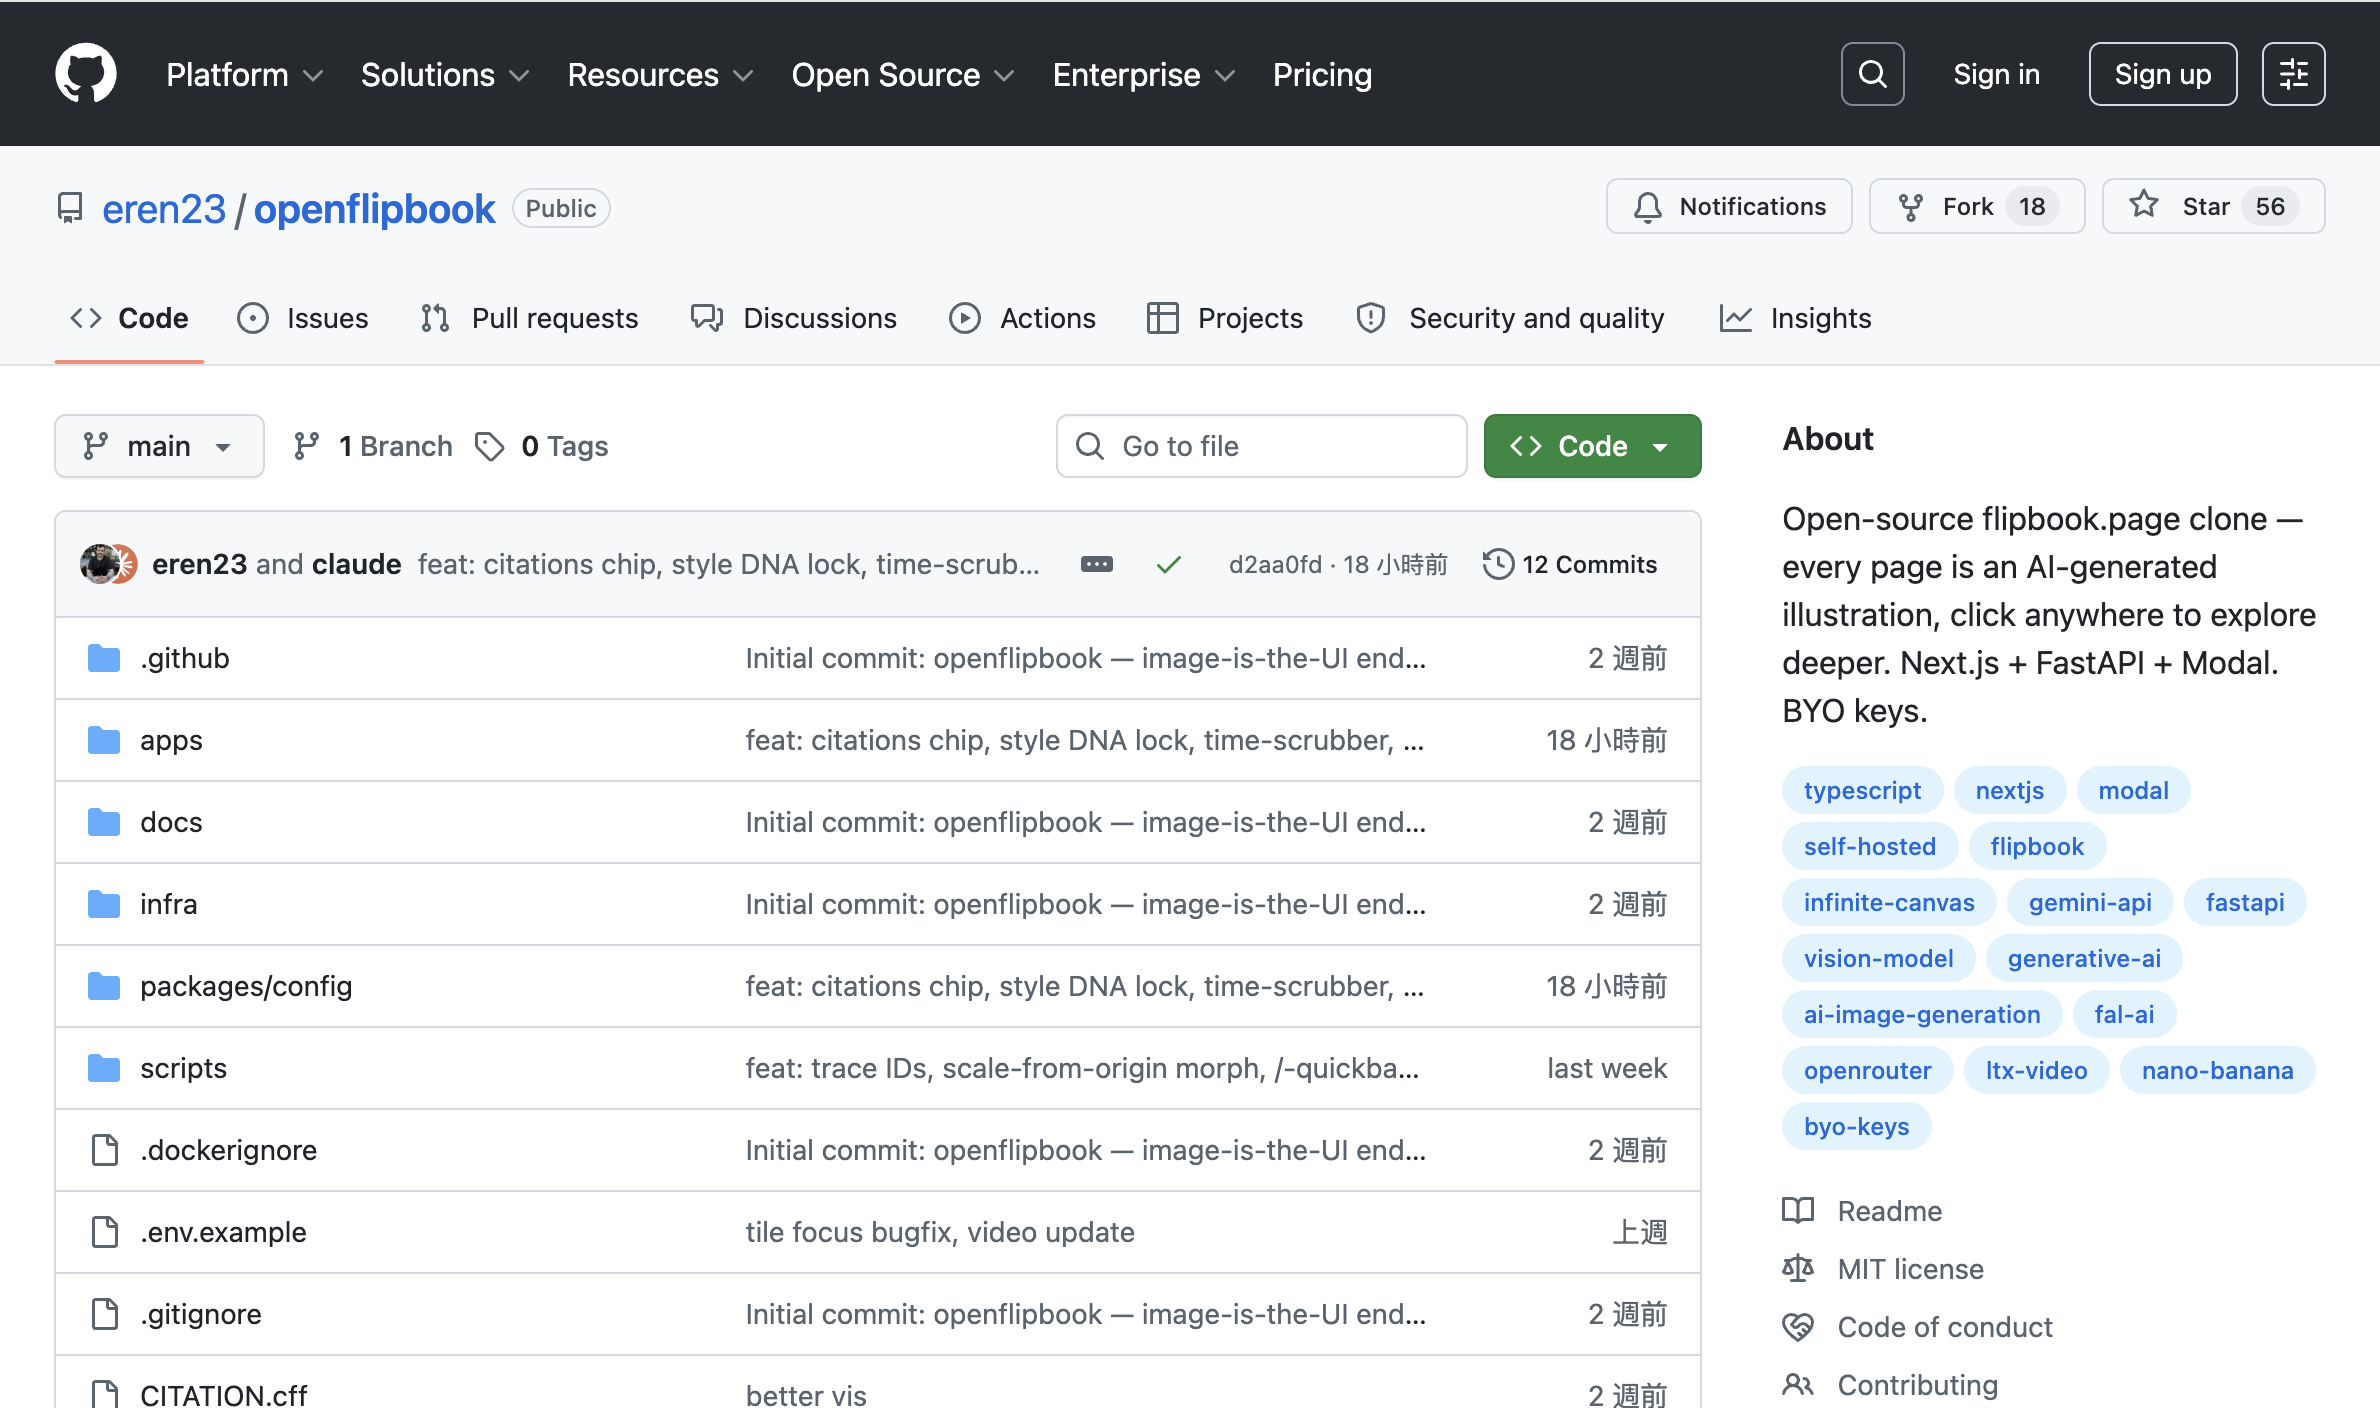Expand the Resources menu
2380x1408 pixels.
[660, 75]
